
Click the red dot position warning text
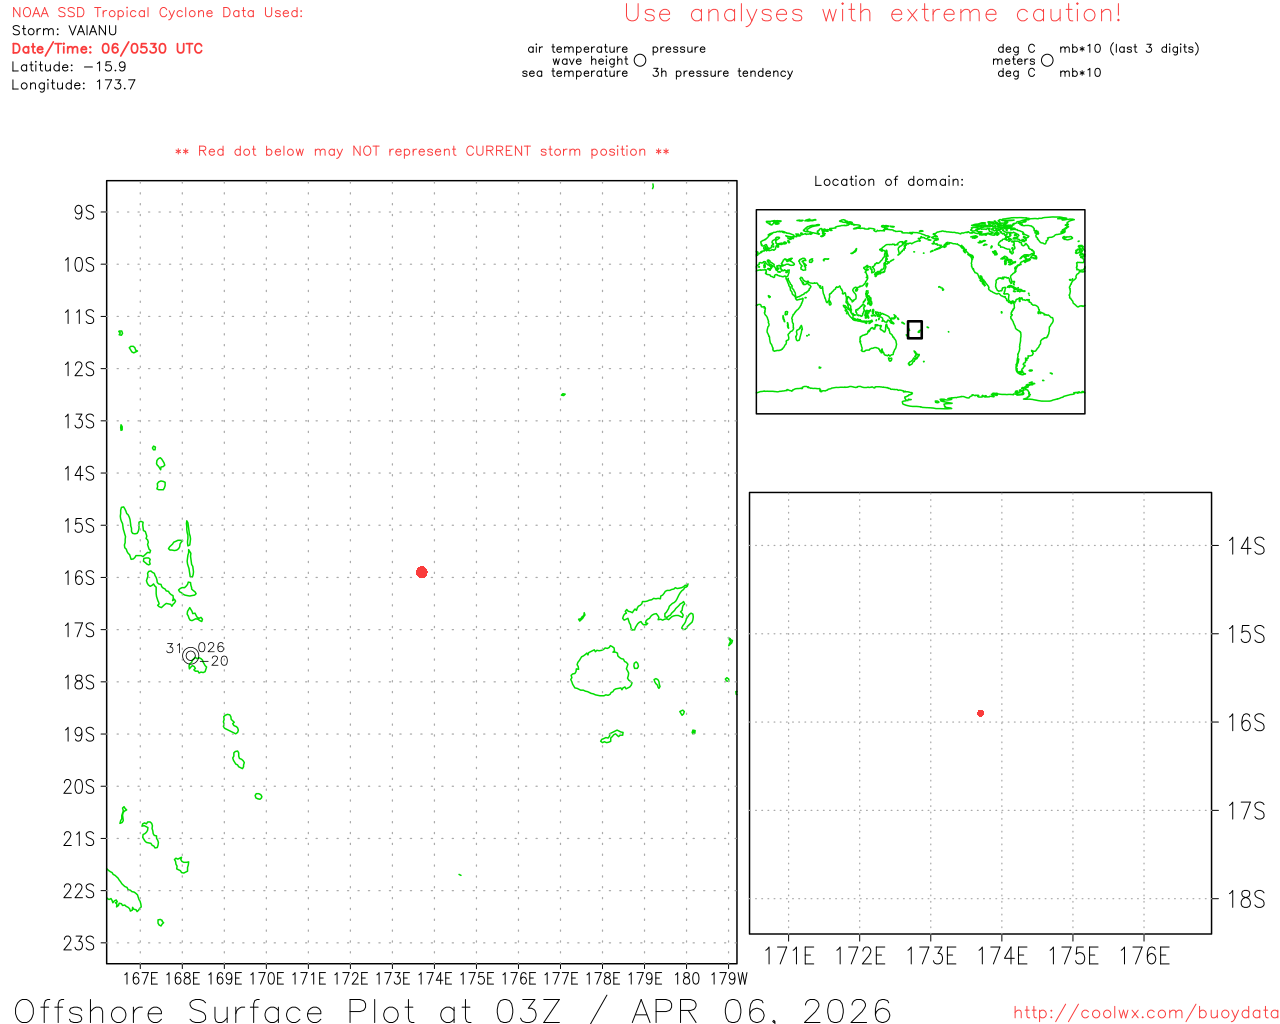[422, 151]
